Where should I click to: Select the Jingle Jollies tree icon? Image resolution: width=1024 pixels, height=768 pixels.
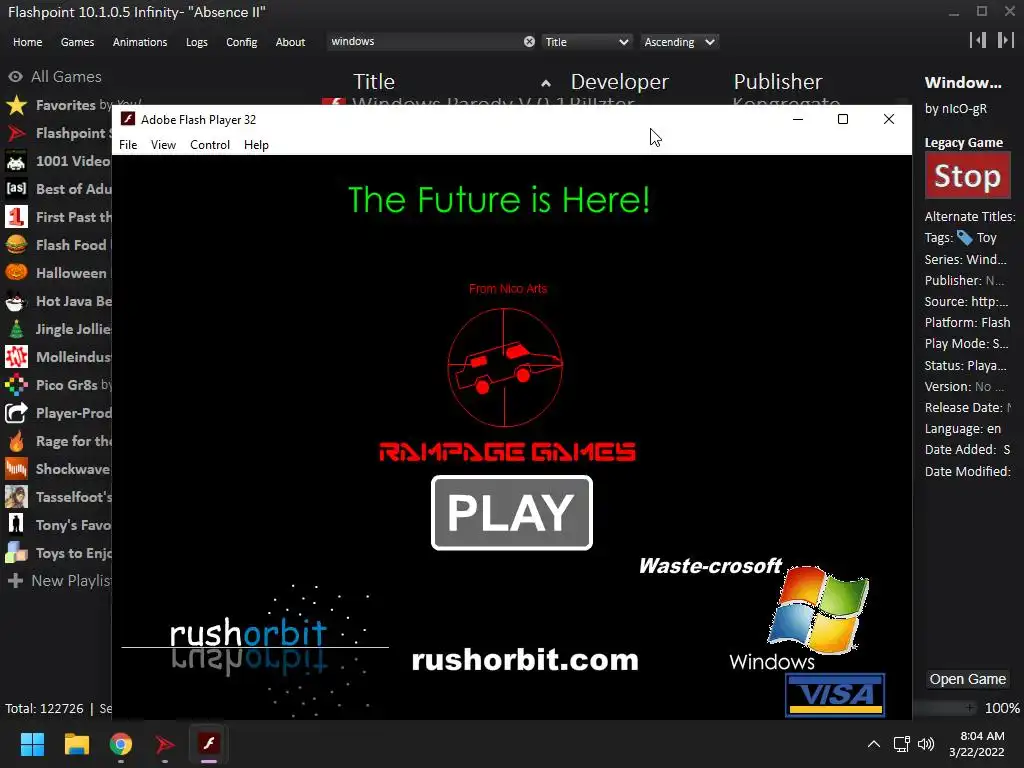[x=16, y=329]
